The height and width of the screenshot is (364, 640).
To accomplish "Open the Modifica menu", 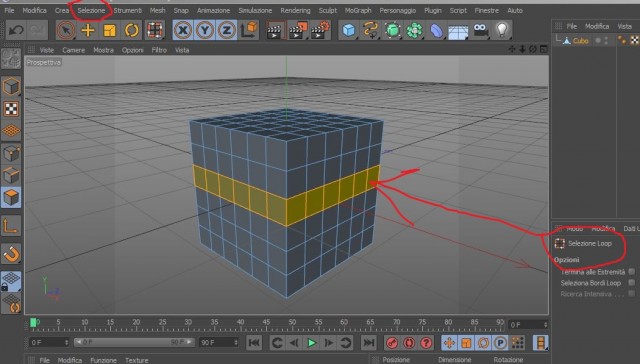I will [34, 10].
